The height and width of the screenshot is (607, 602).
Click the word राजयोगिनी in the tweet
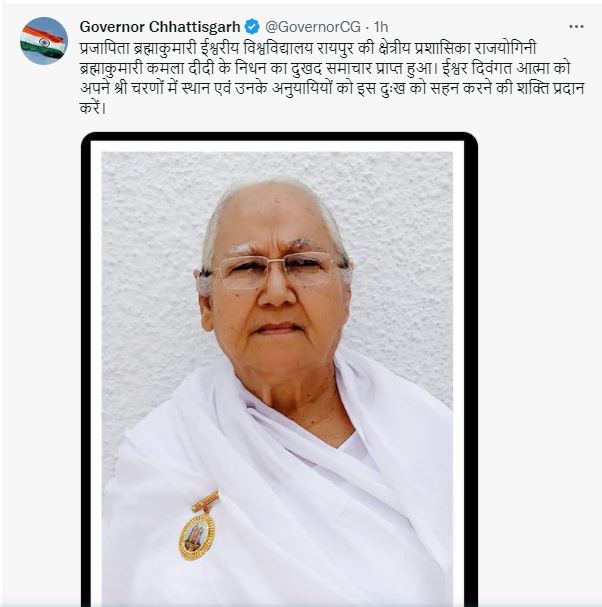point(505,48)
